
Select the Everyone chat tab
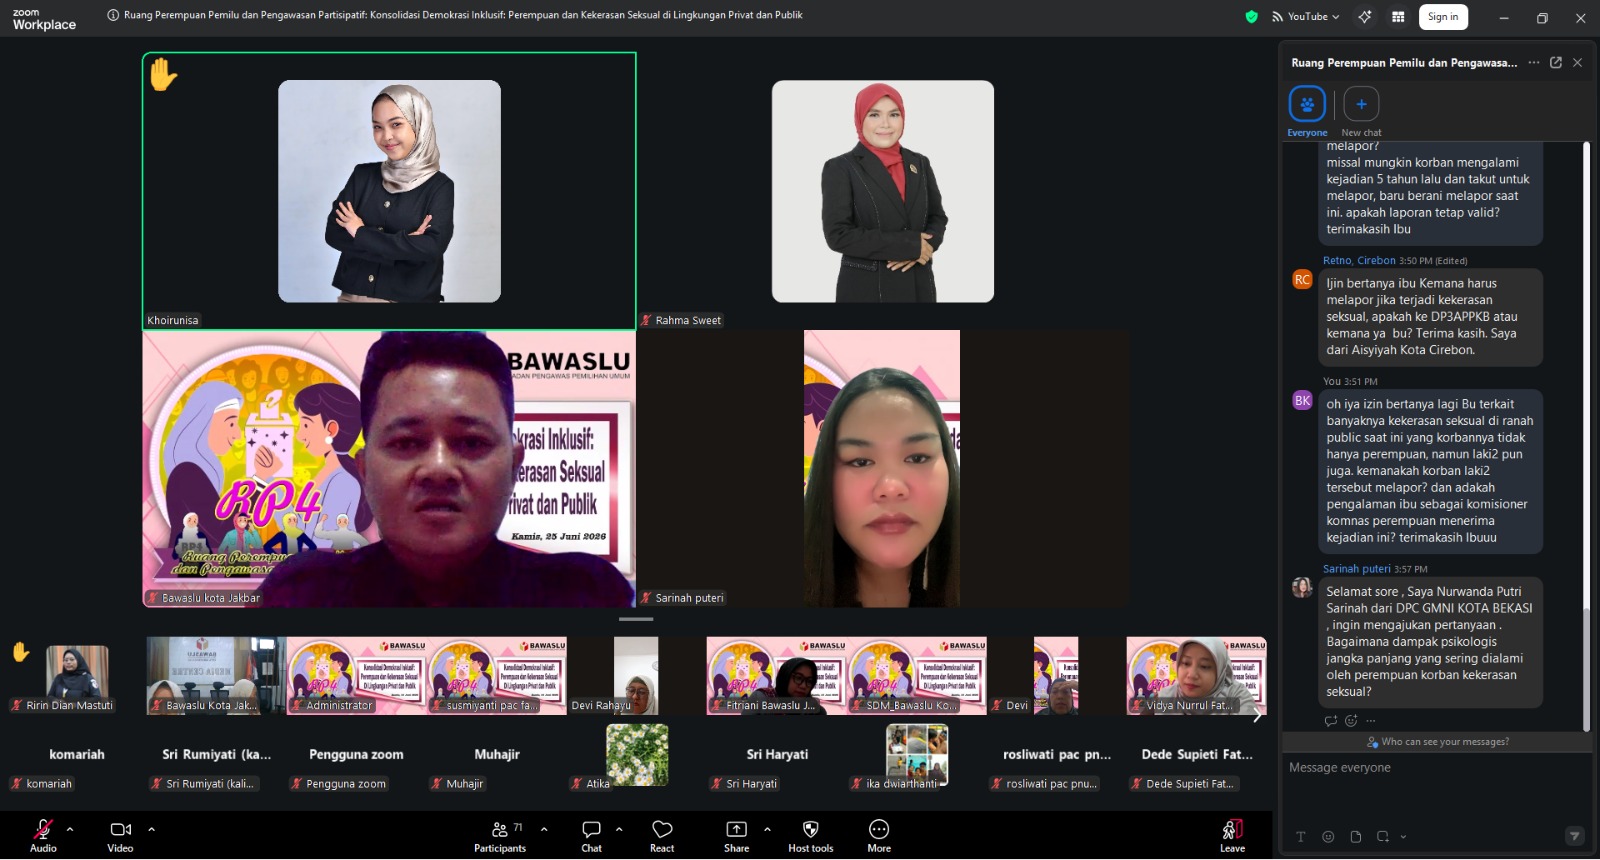click(x=1307, y=111)
